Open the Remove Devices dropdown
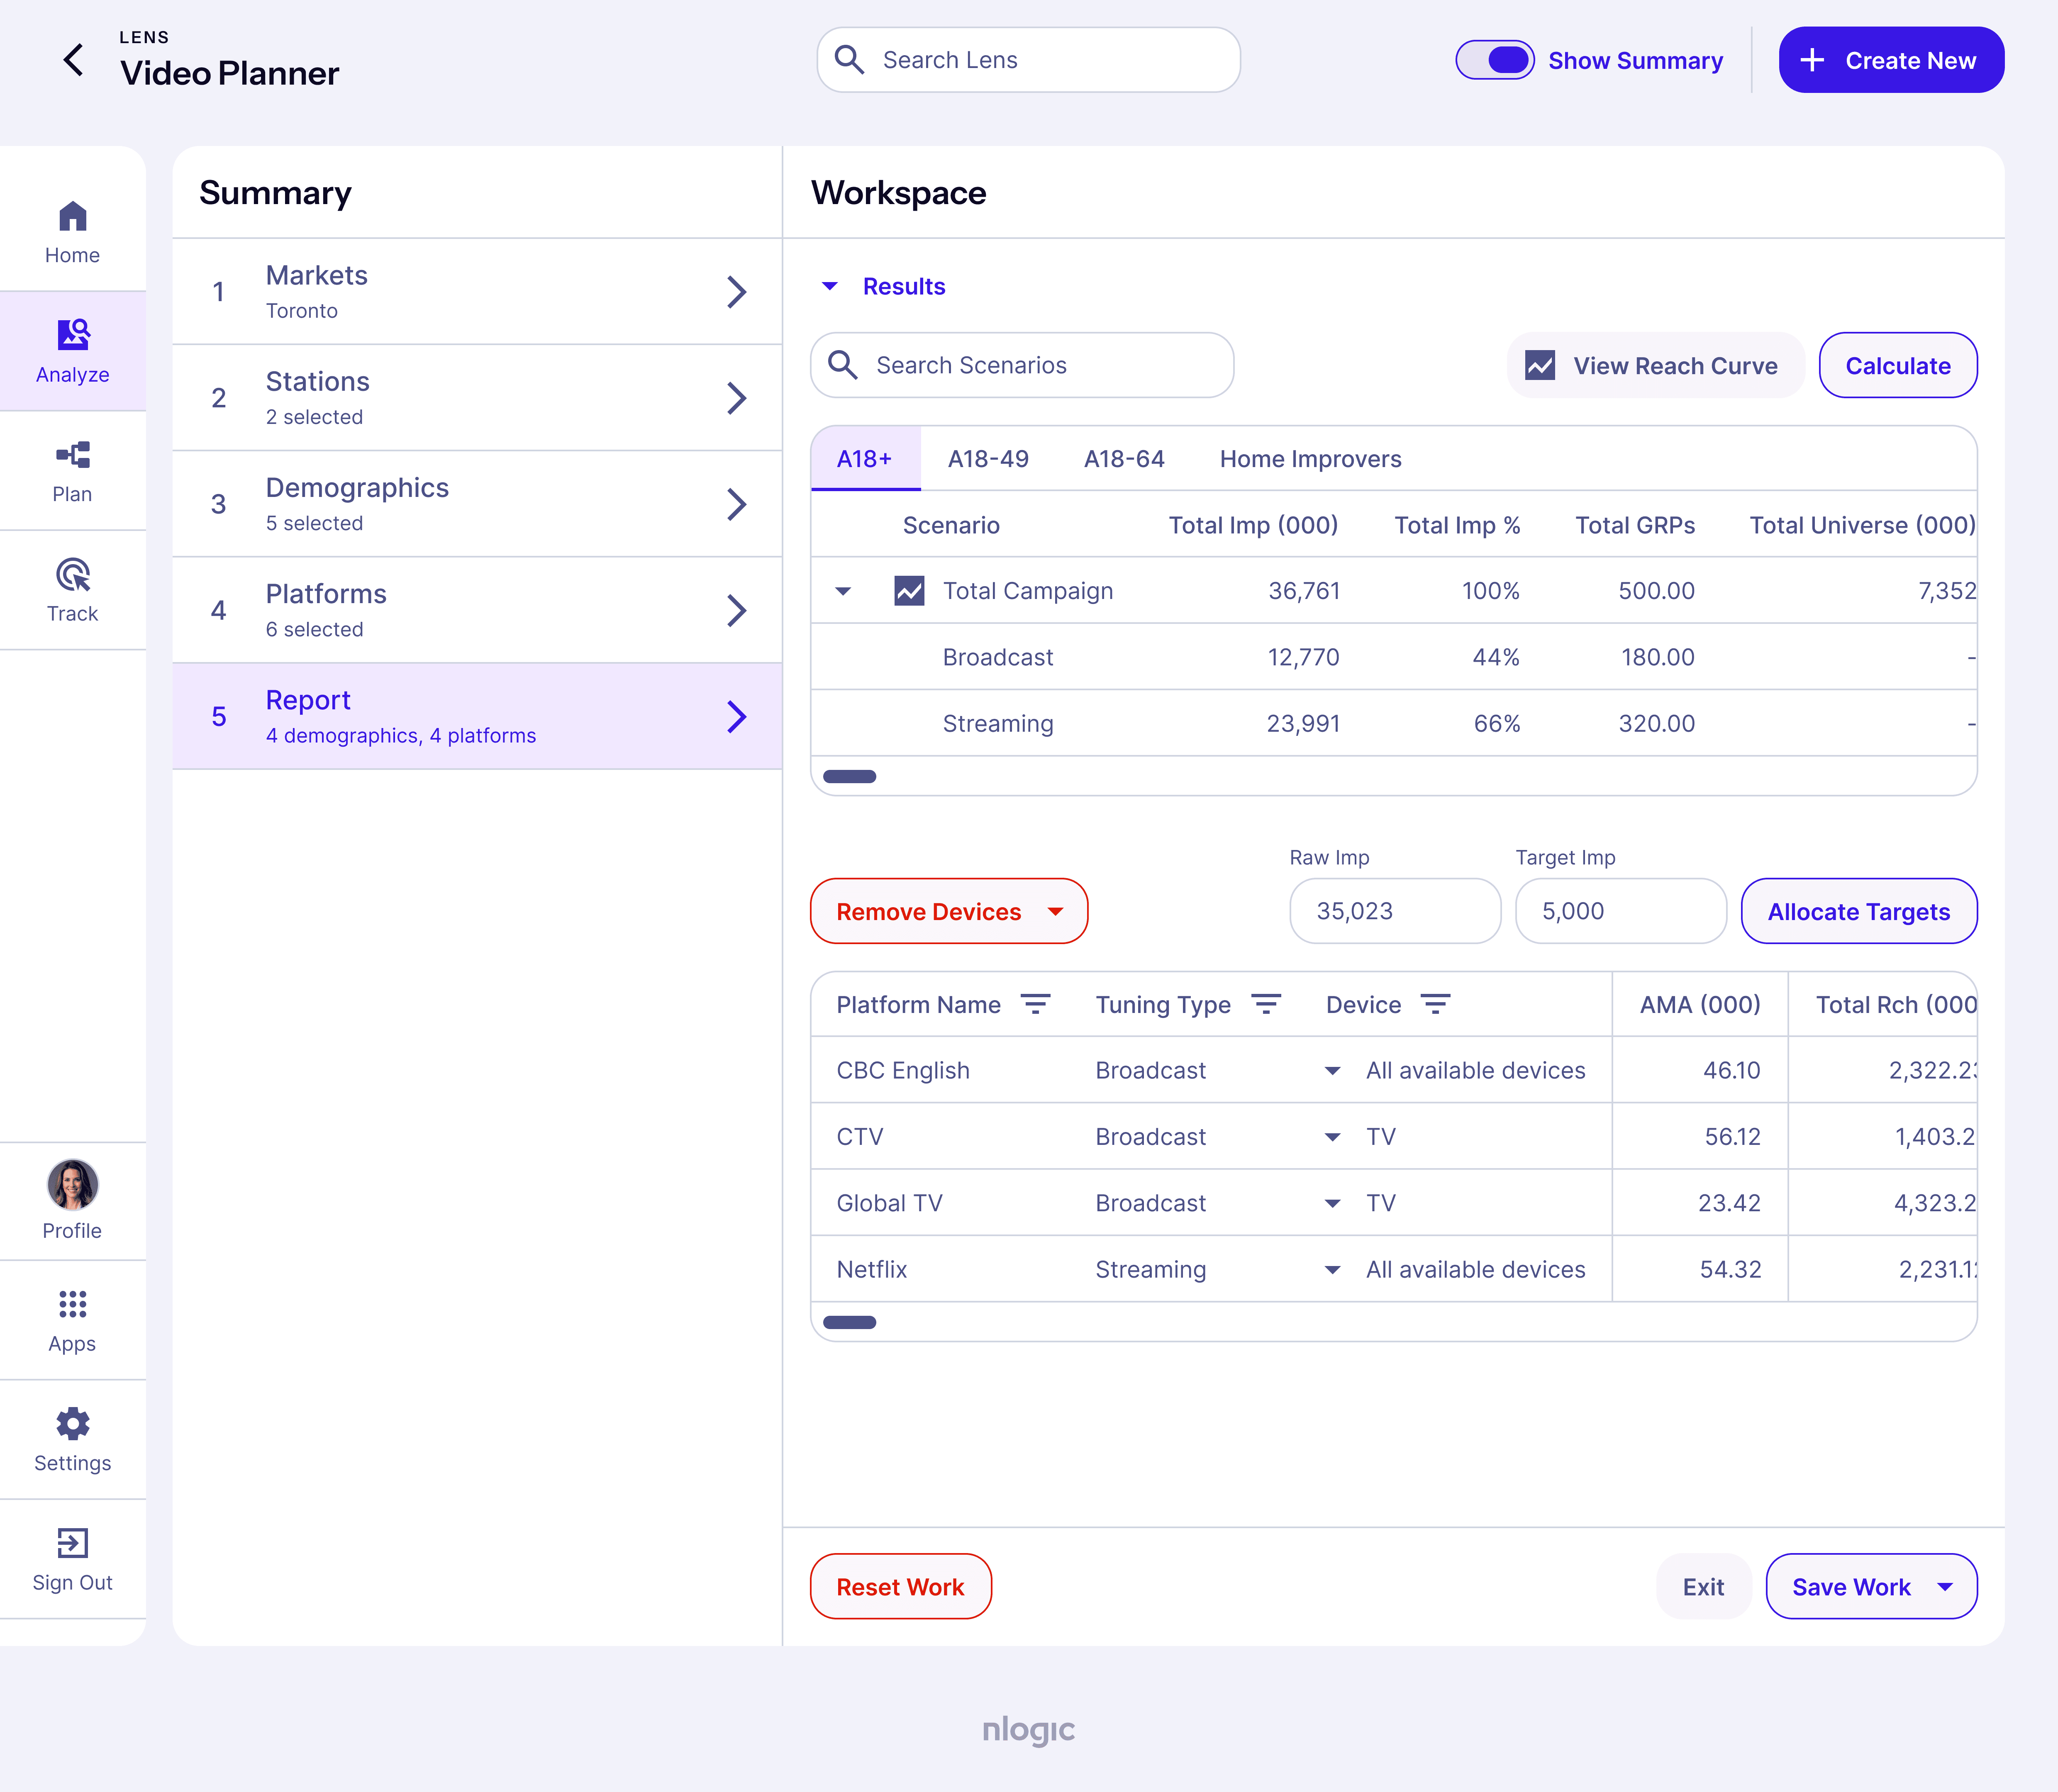 pos(948,911)
